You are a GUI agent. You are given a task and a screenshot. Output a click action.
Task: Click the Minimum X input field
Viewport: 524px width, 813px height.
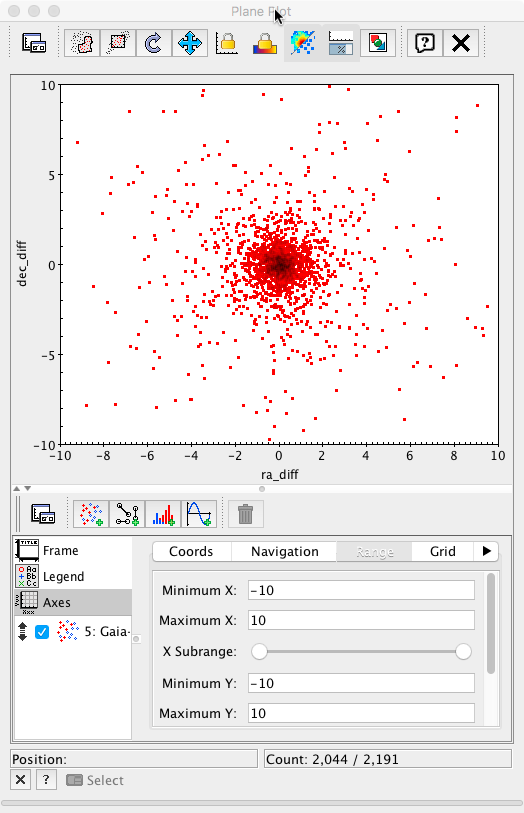tap(361, 590)
